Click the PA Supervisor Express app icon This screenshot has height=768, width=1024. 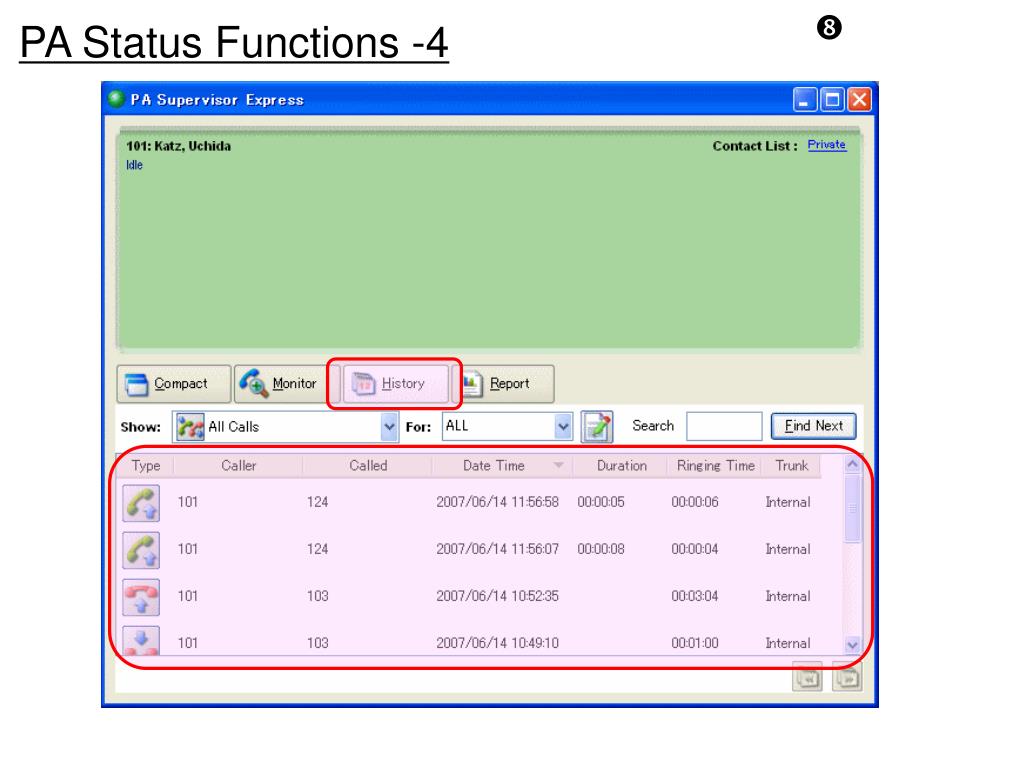point(116,99)
